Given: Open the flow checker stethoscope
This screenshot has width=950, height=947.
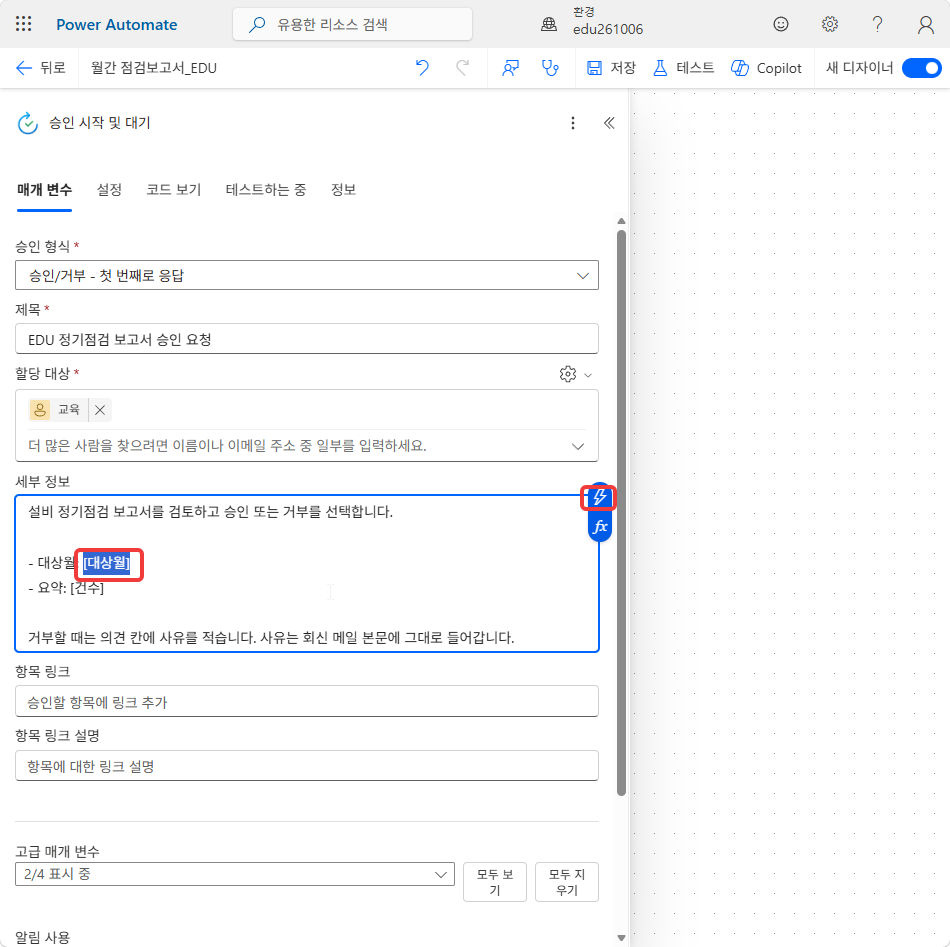Looking at the screenshot, I should point(550,68).
